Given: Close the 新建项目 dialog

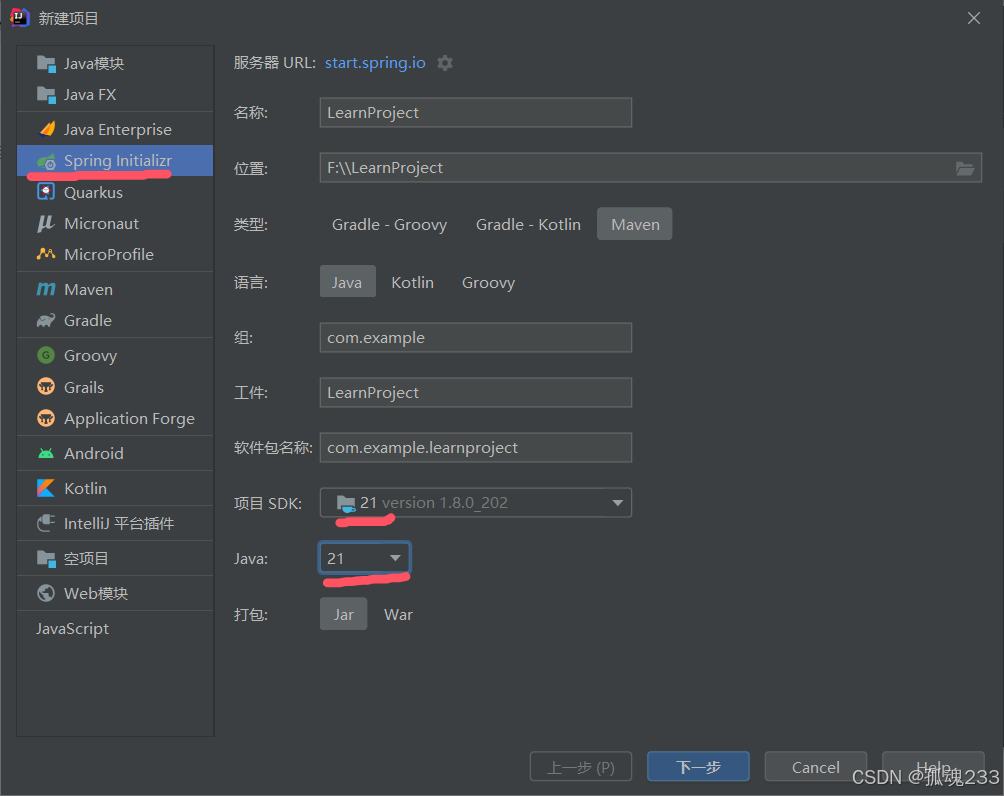Looking at the screenshot, I should 974,18.
